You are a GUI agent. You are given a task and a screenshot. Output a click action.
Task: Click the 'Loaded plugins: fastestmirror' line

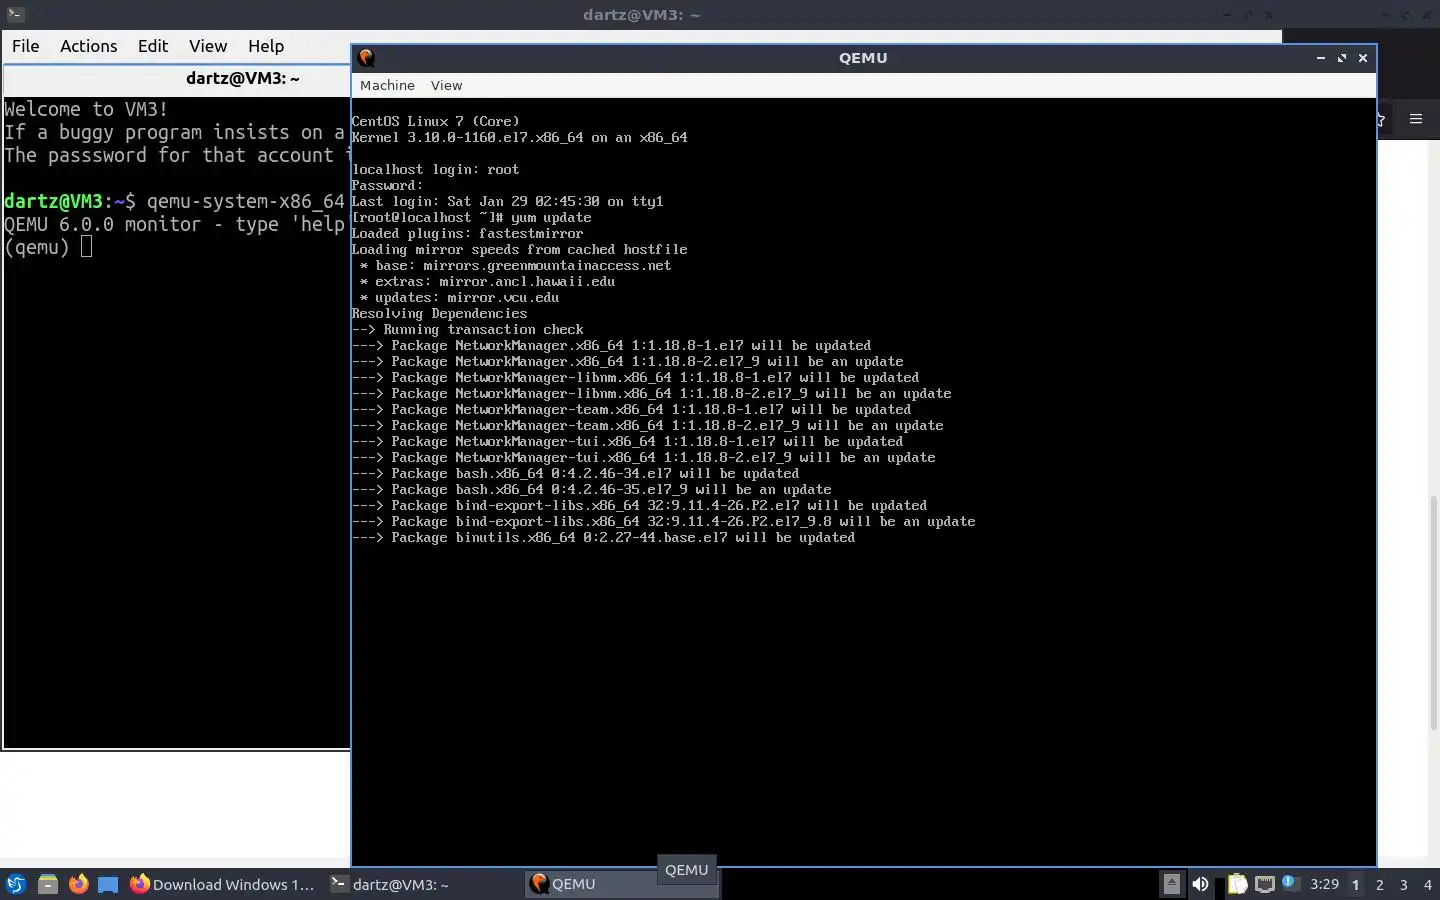tap(467, 233)
